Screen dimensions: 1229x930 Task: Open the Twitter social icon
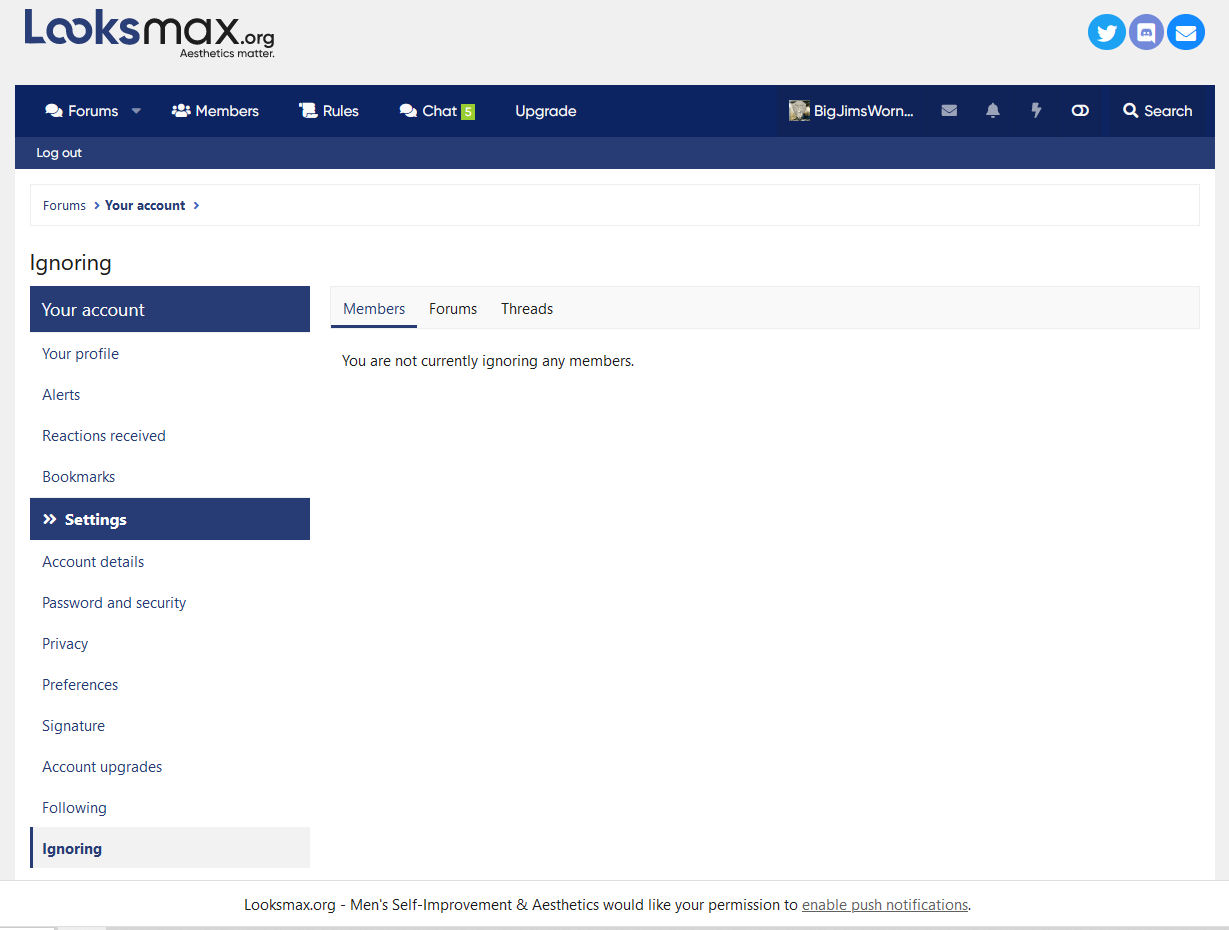tap(1106, 33)
